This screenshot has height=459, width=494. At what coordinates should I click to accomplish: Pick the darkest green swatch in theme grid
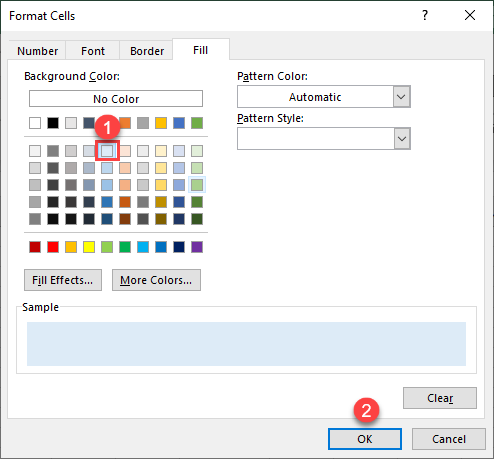coord(197,219)
